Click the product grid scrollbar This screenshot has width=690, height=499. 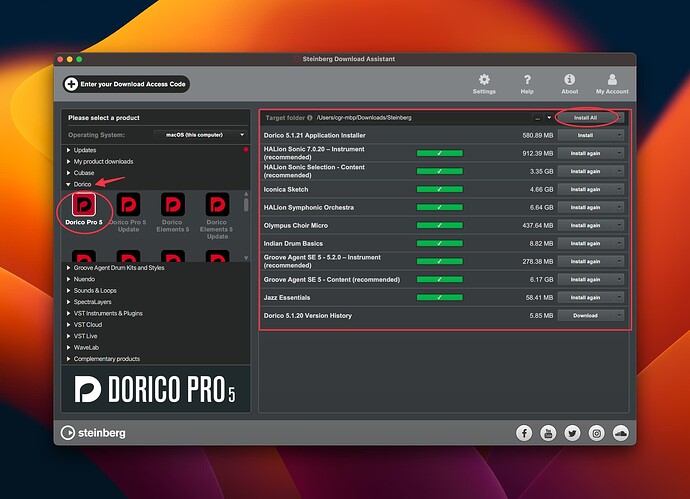(x=246, y=205)
